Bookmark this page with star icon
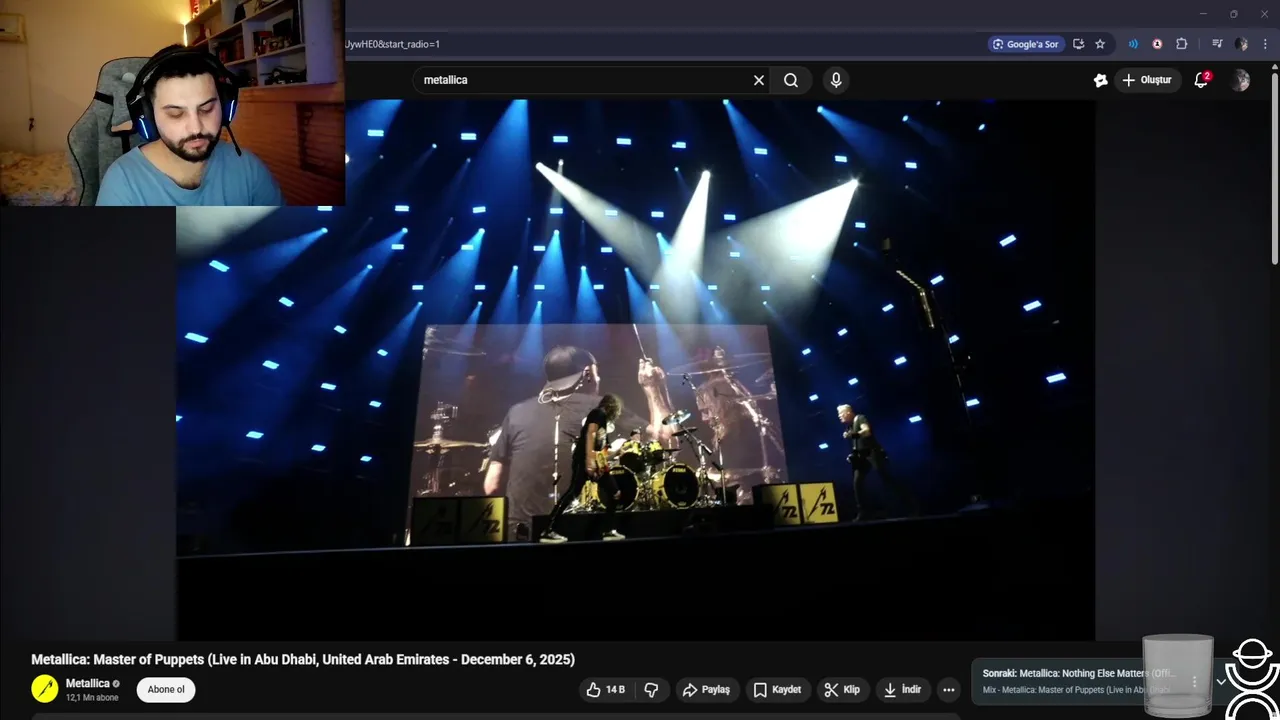The width and height of the screenshot is (1280, 720). coord(1100,44)
